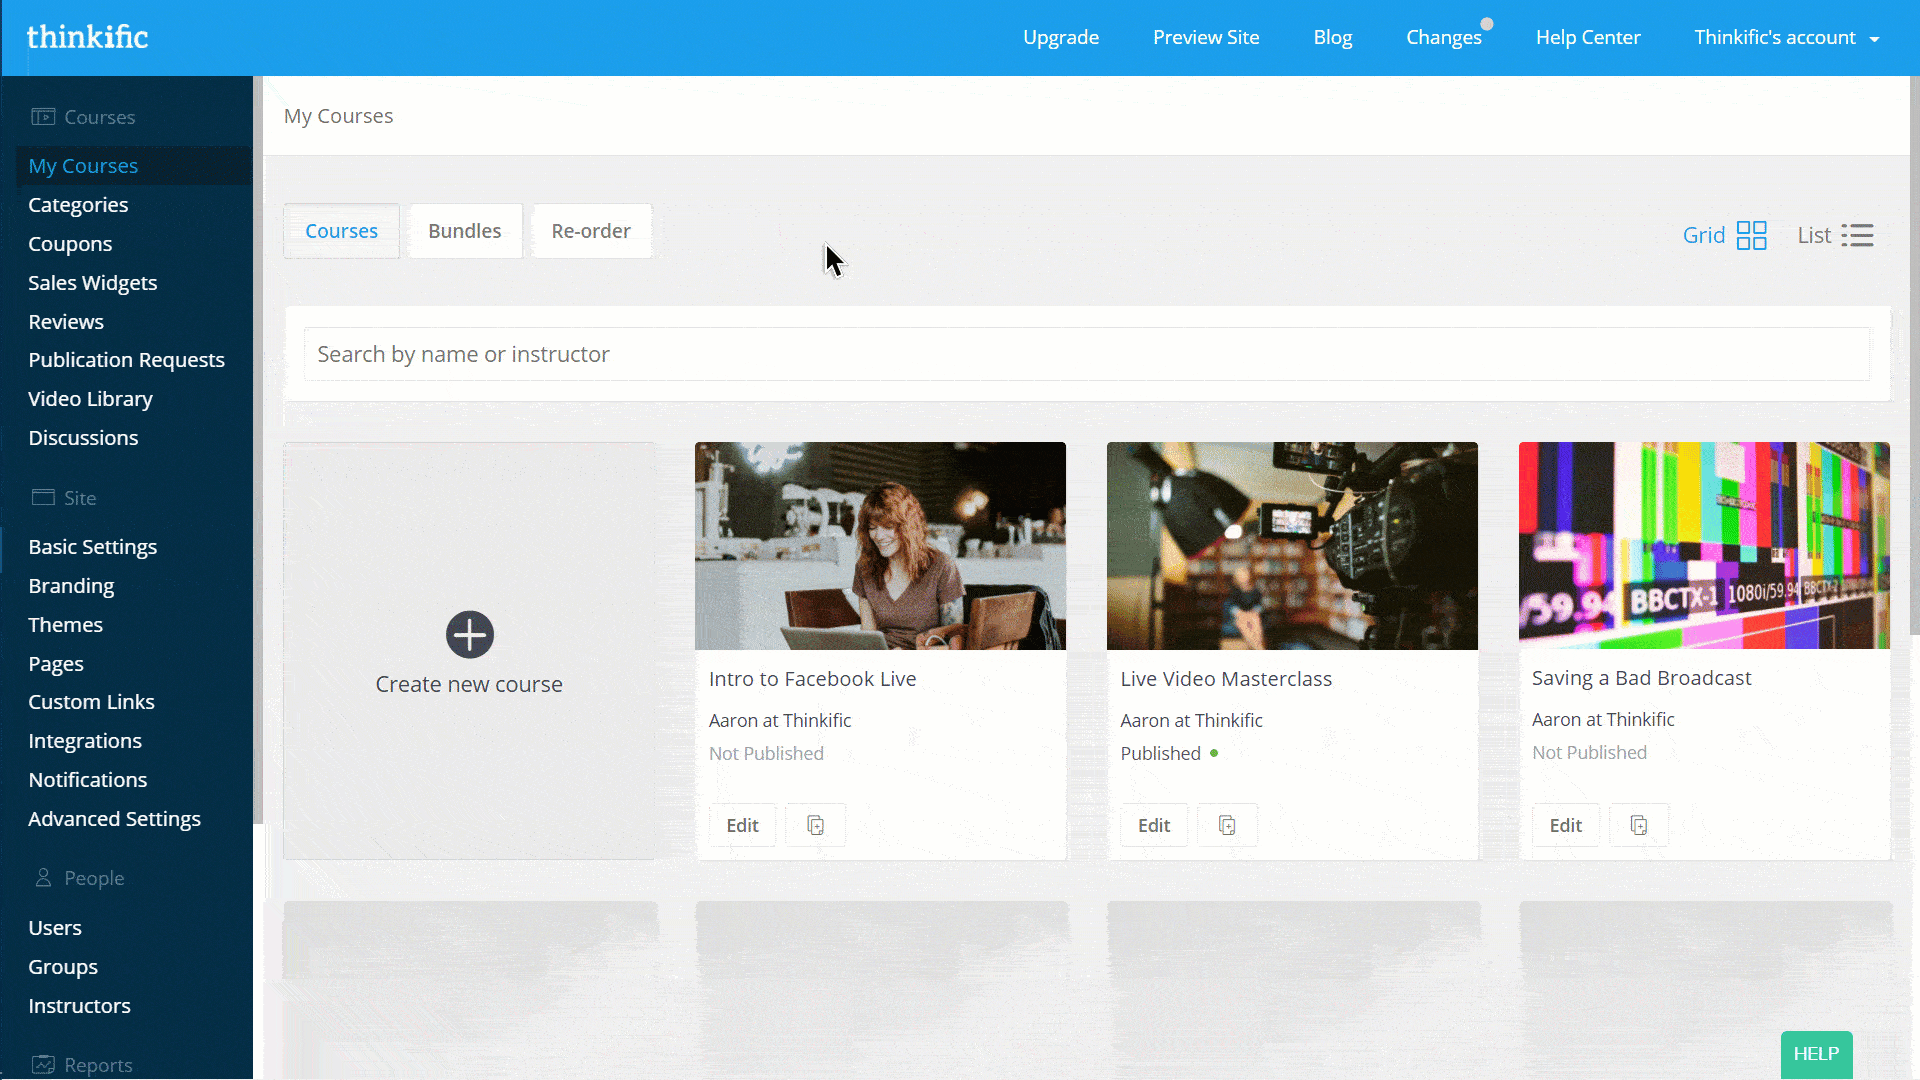
Task: Duplicate the Live Video Masterclass course
Action: [x=1227, y=825]
